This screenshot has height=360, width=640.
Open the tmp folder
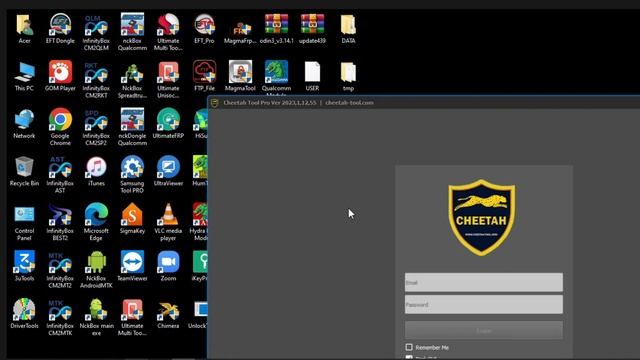[348, 73]
